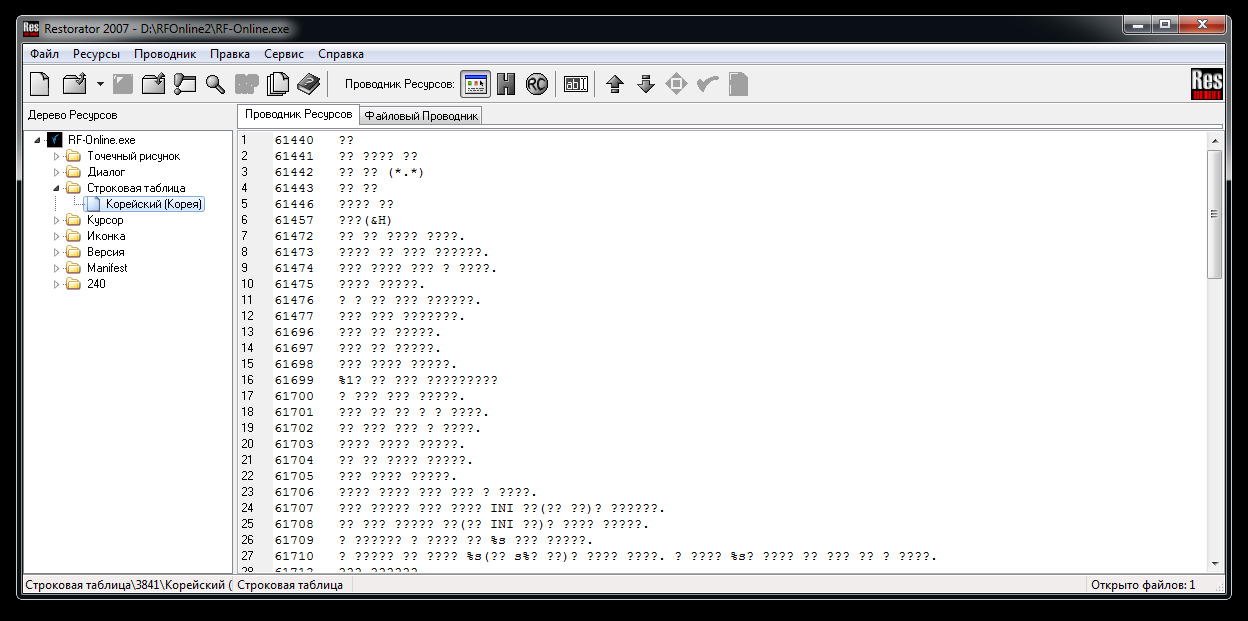Expand the Manifest folder
1248x621 pixels.
[57, 268]
